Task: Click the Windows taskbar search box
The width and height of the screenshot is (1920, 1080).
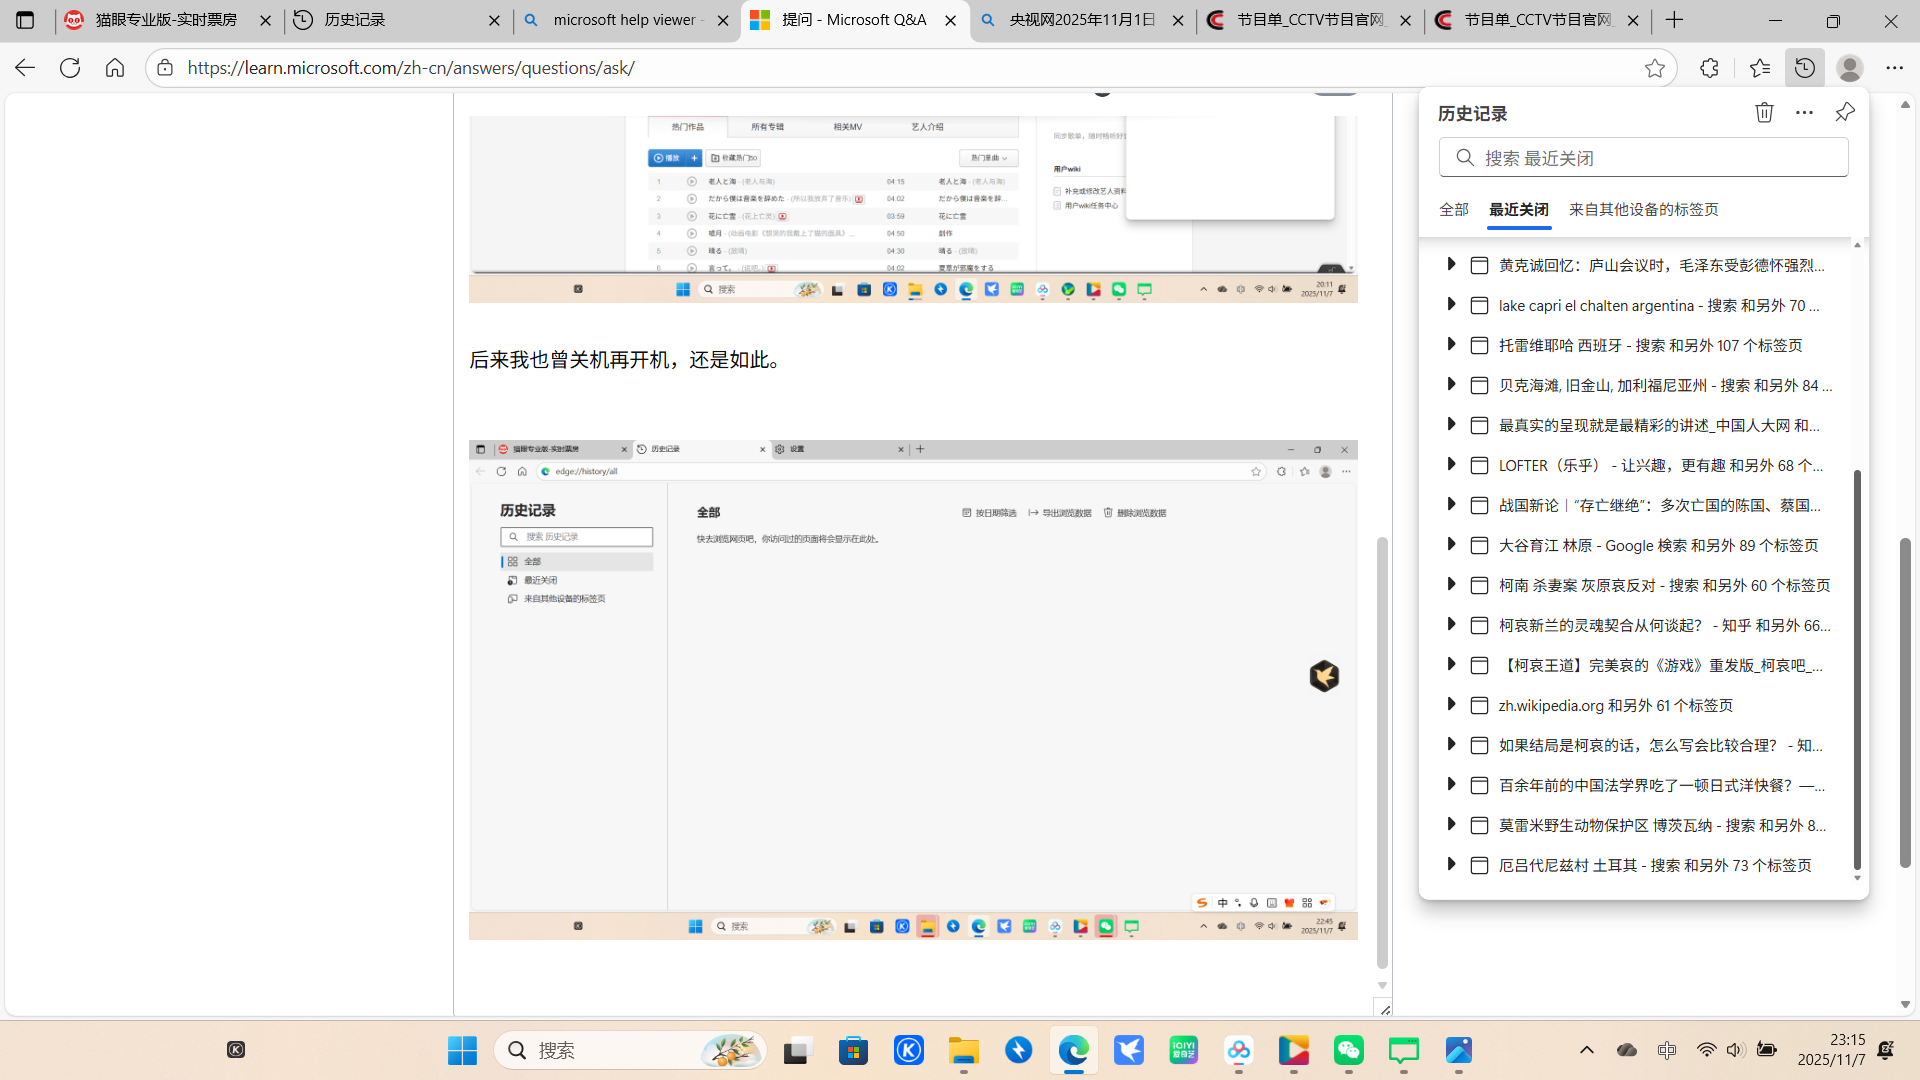Action: [x=630, y=1050]
